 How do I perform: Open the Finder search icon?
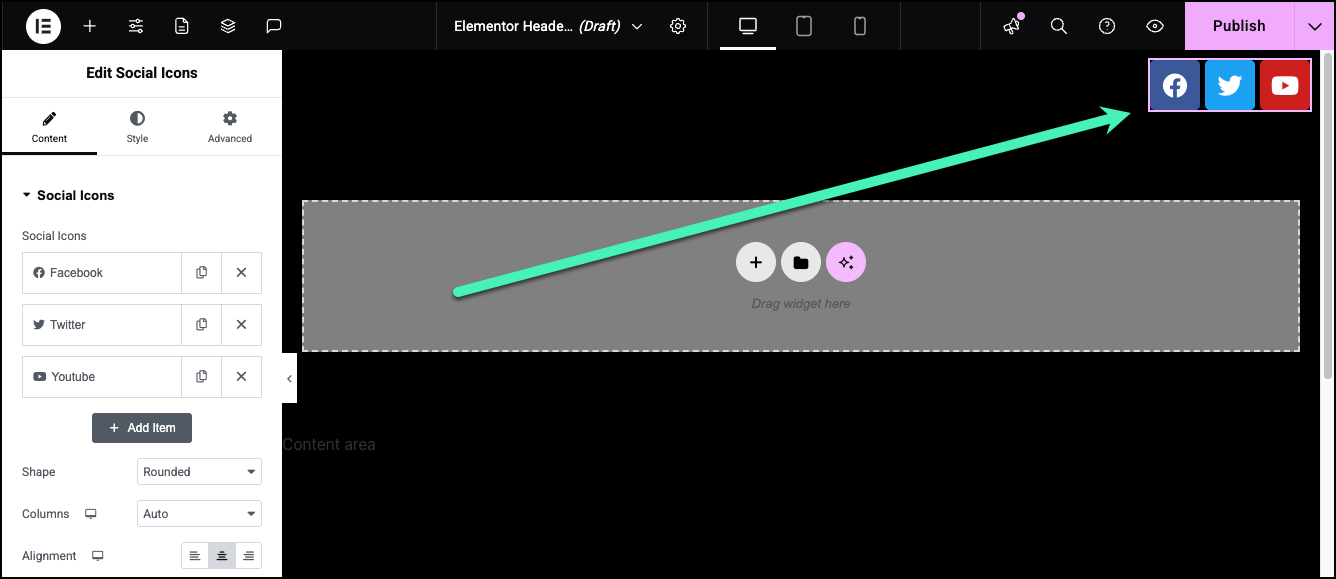click(1059, 26)
